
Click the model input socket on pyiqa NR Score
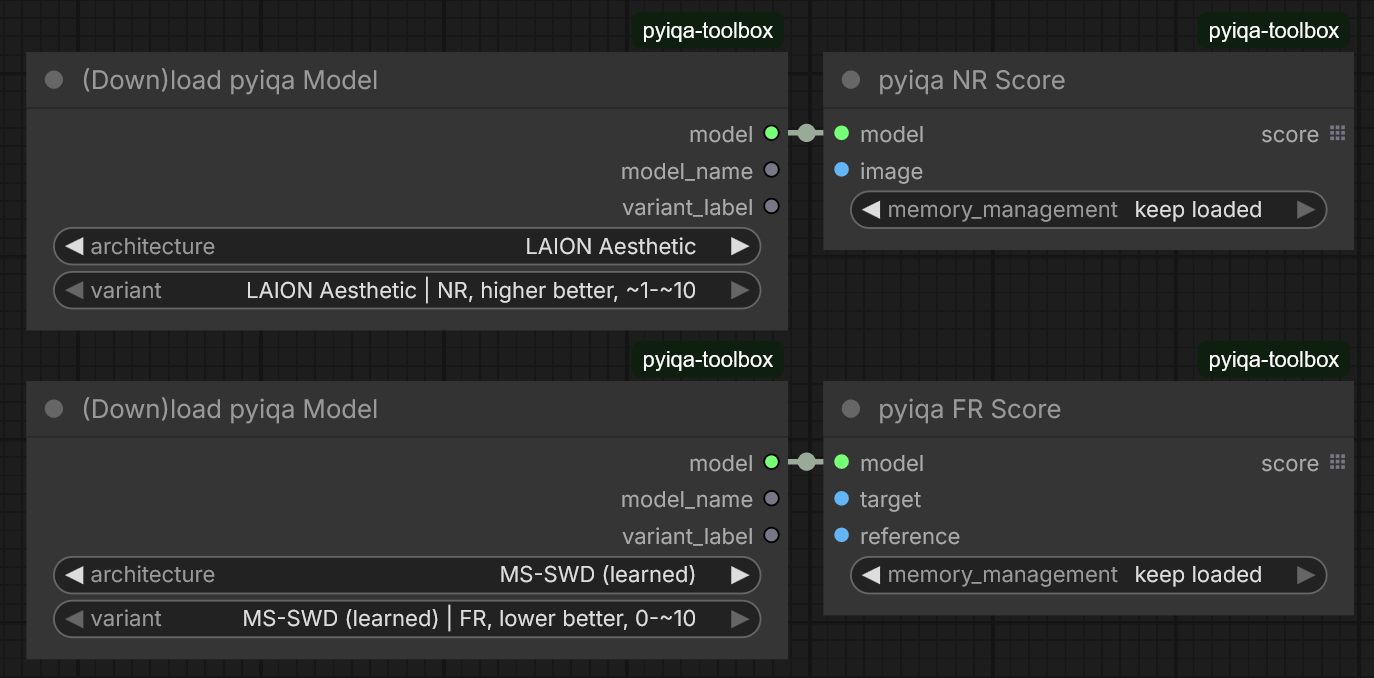(x=841, y=133)
